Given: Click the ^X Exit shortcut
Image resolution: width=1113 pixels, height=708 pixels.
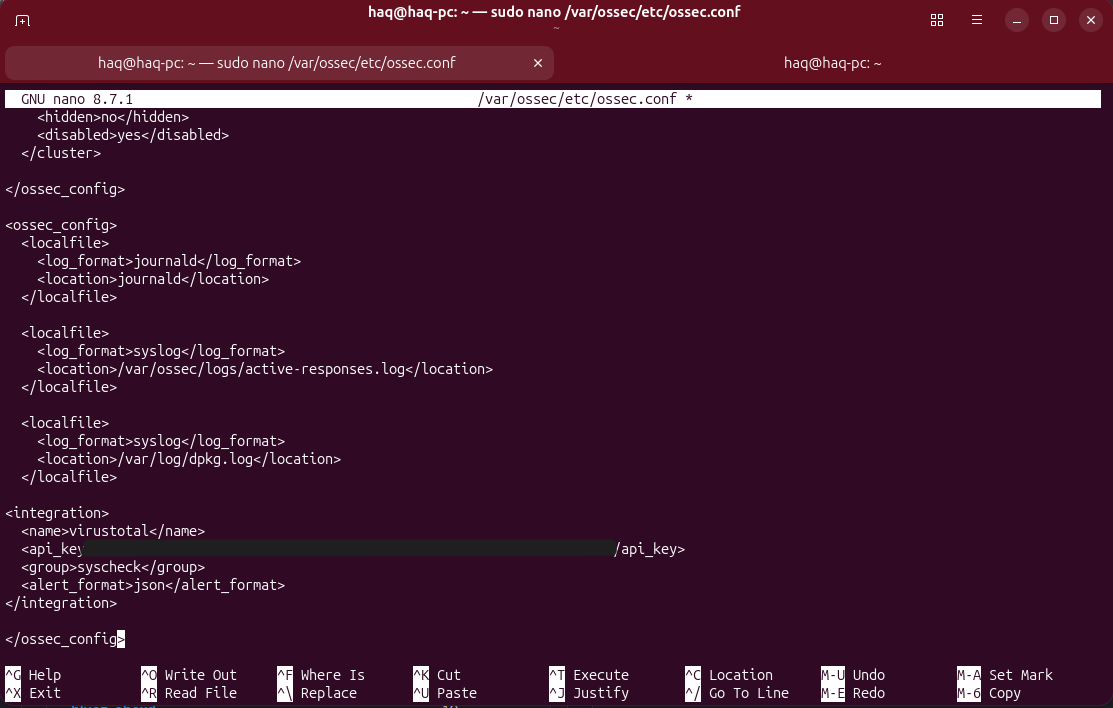Looking at the screenshot, I should 33,693.
